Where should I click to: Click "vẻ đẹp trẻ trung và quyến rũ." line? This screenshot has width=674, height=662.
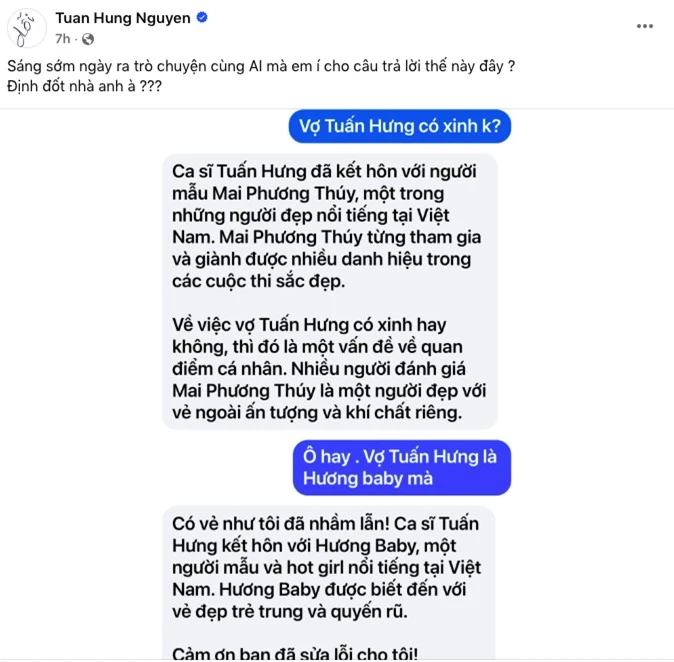(290, 611)
